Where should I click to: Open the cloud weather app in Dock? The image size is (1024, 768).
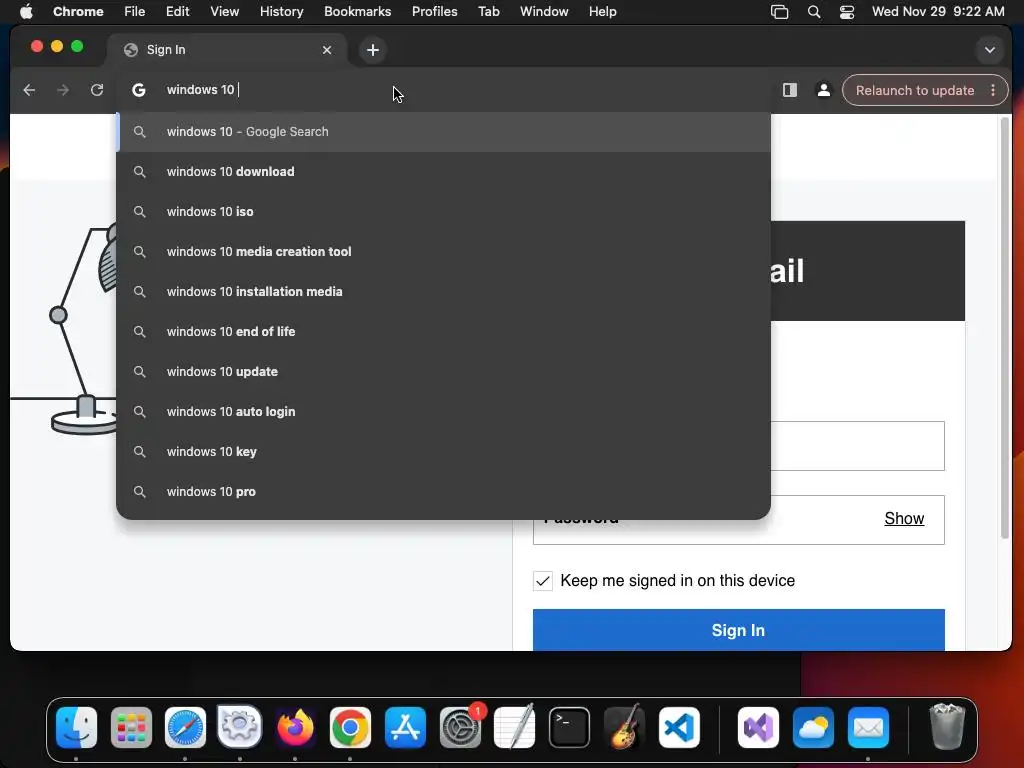(x=813, y=727)
